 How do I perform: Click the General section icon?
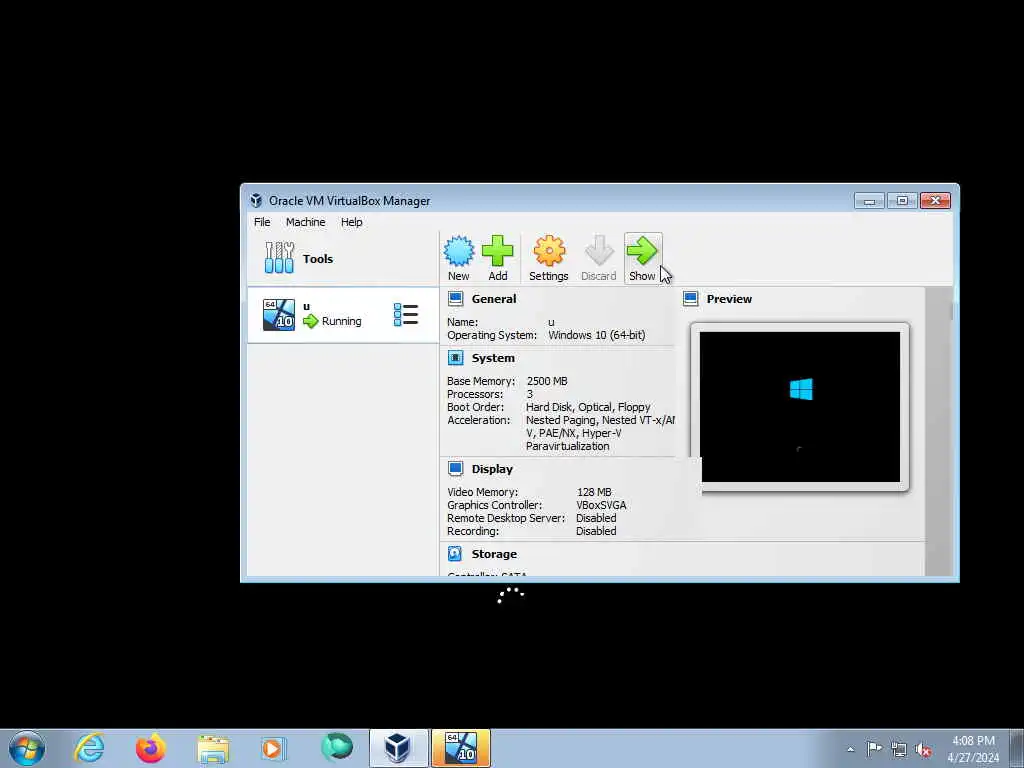pos(455,298)
